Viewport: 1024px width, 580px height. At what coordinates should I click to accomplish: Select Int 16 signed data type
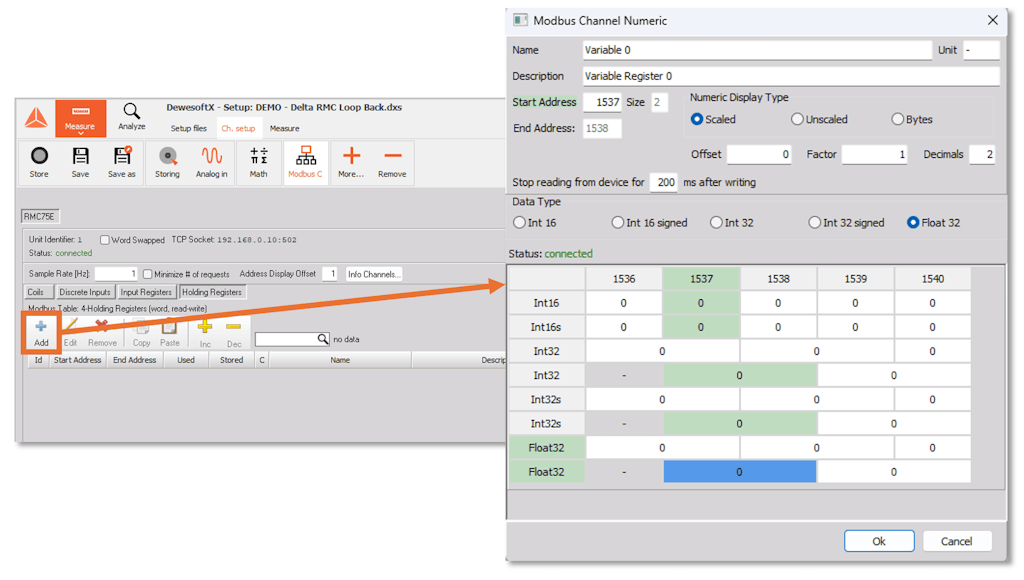618,223
